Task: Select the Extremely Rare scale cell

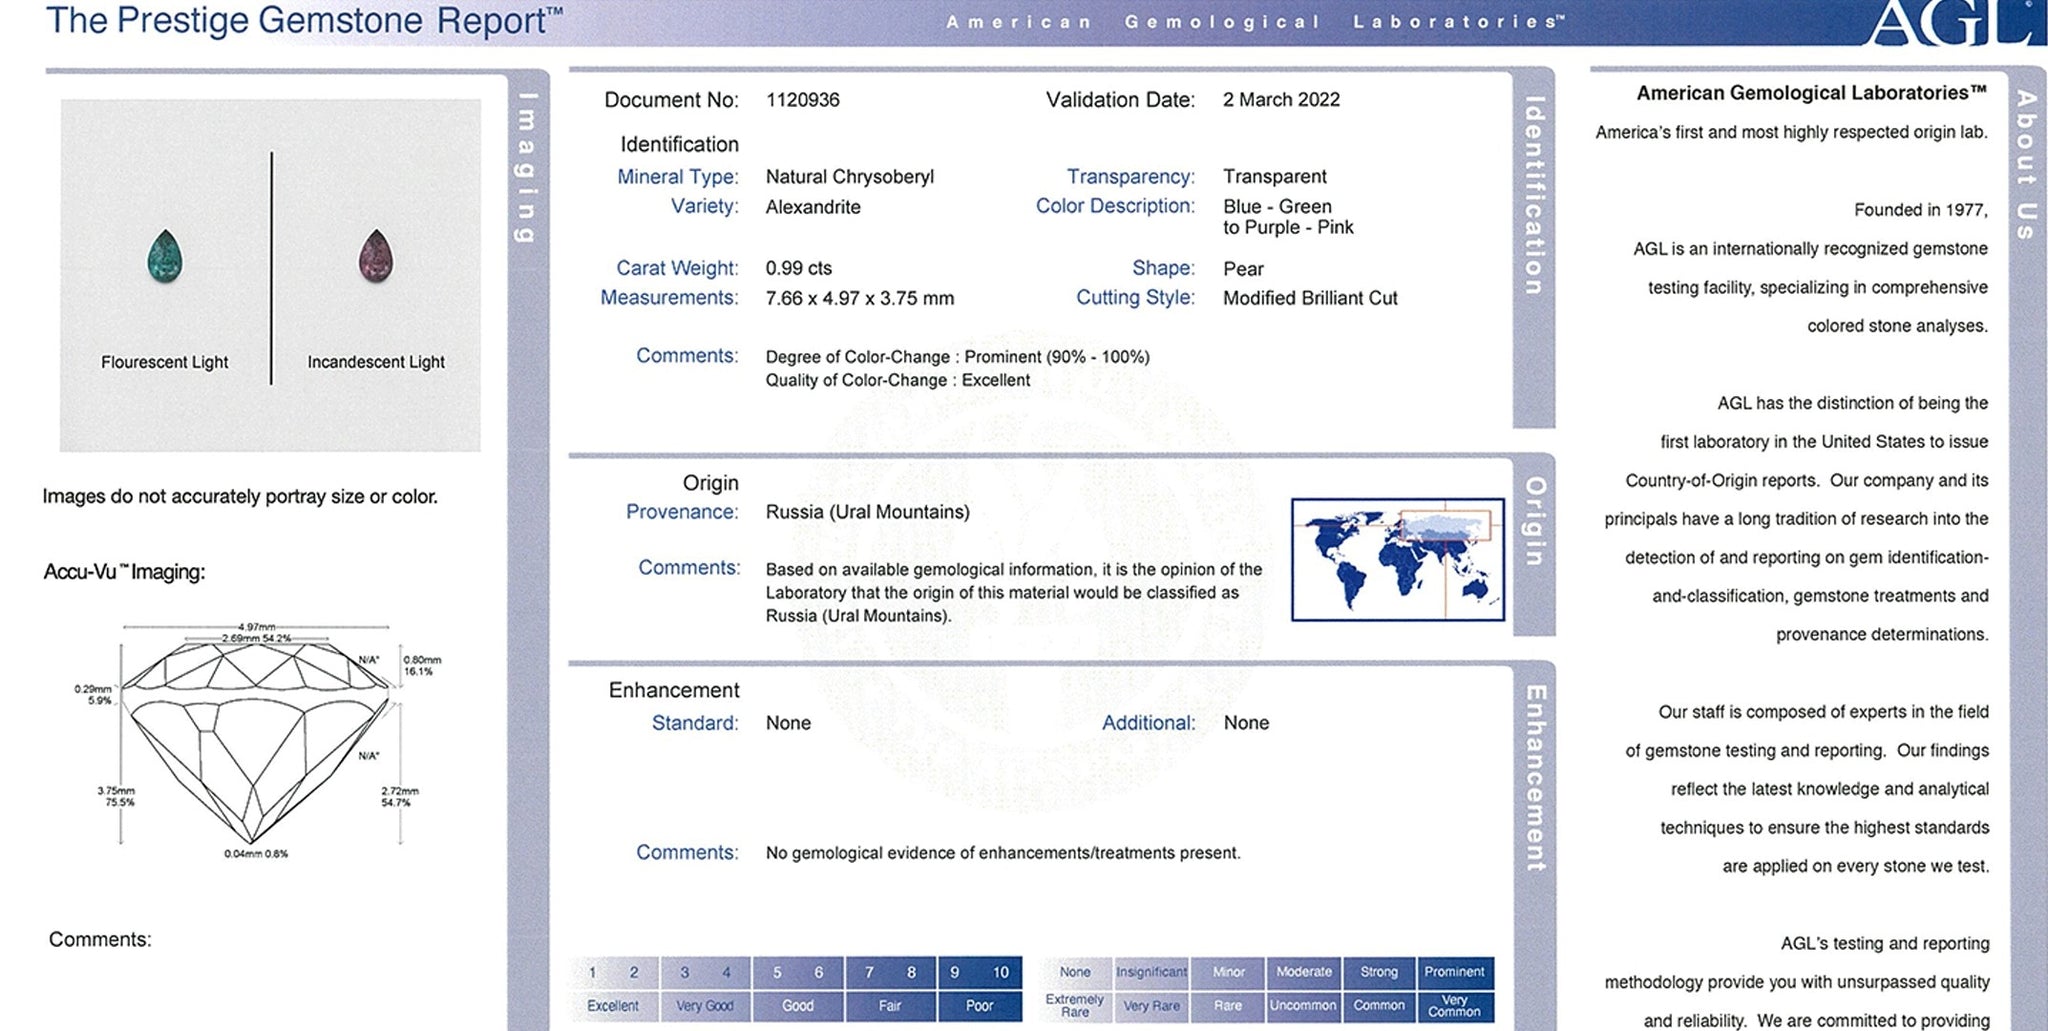Action: (x=1075, y=1006)
